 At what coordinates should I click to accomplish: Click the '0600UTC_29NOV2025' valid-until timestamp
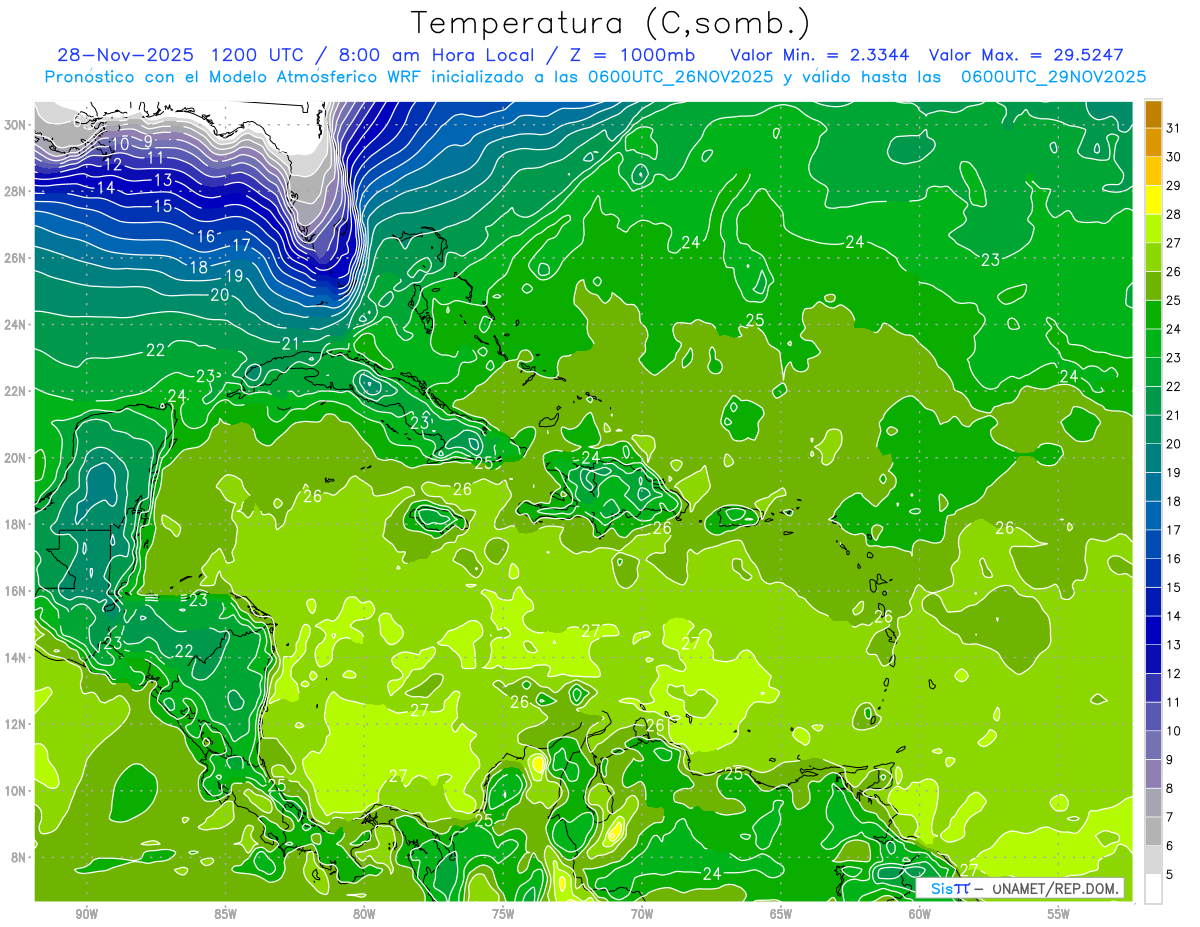[x=1053, y=77]
